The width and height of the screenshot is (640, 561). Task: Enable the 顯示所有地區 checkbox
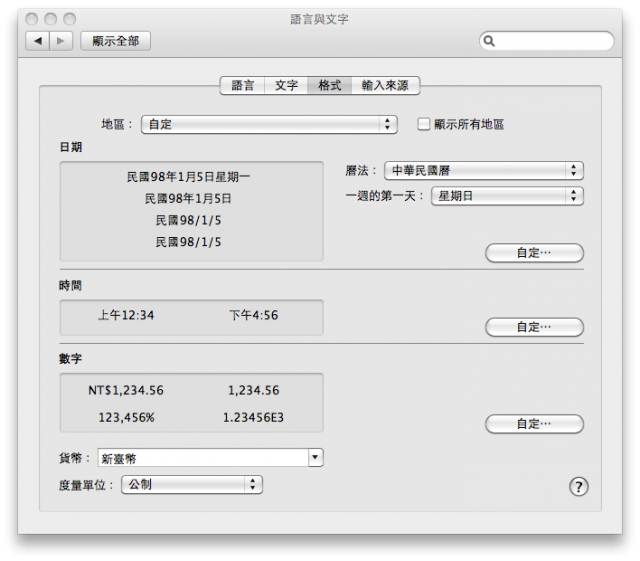424,124
